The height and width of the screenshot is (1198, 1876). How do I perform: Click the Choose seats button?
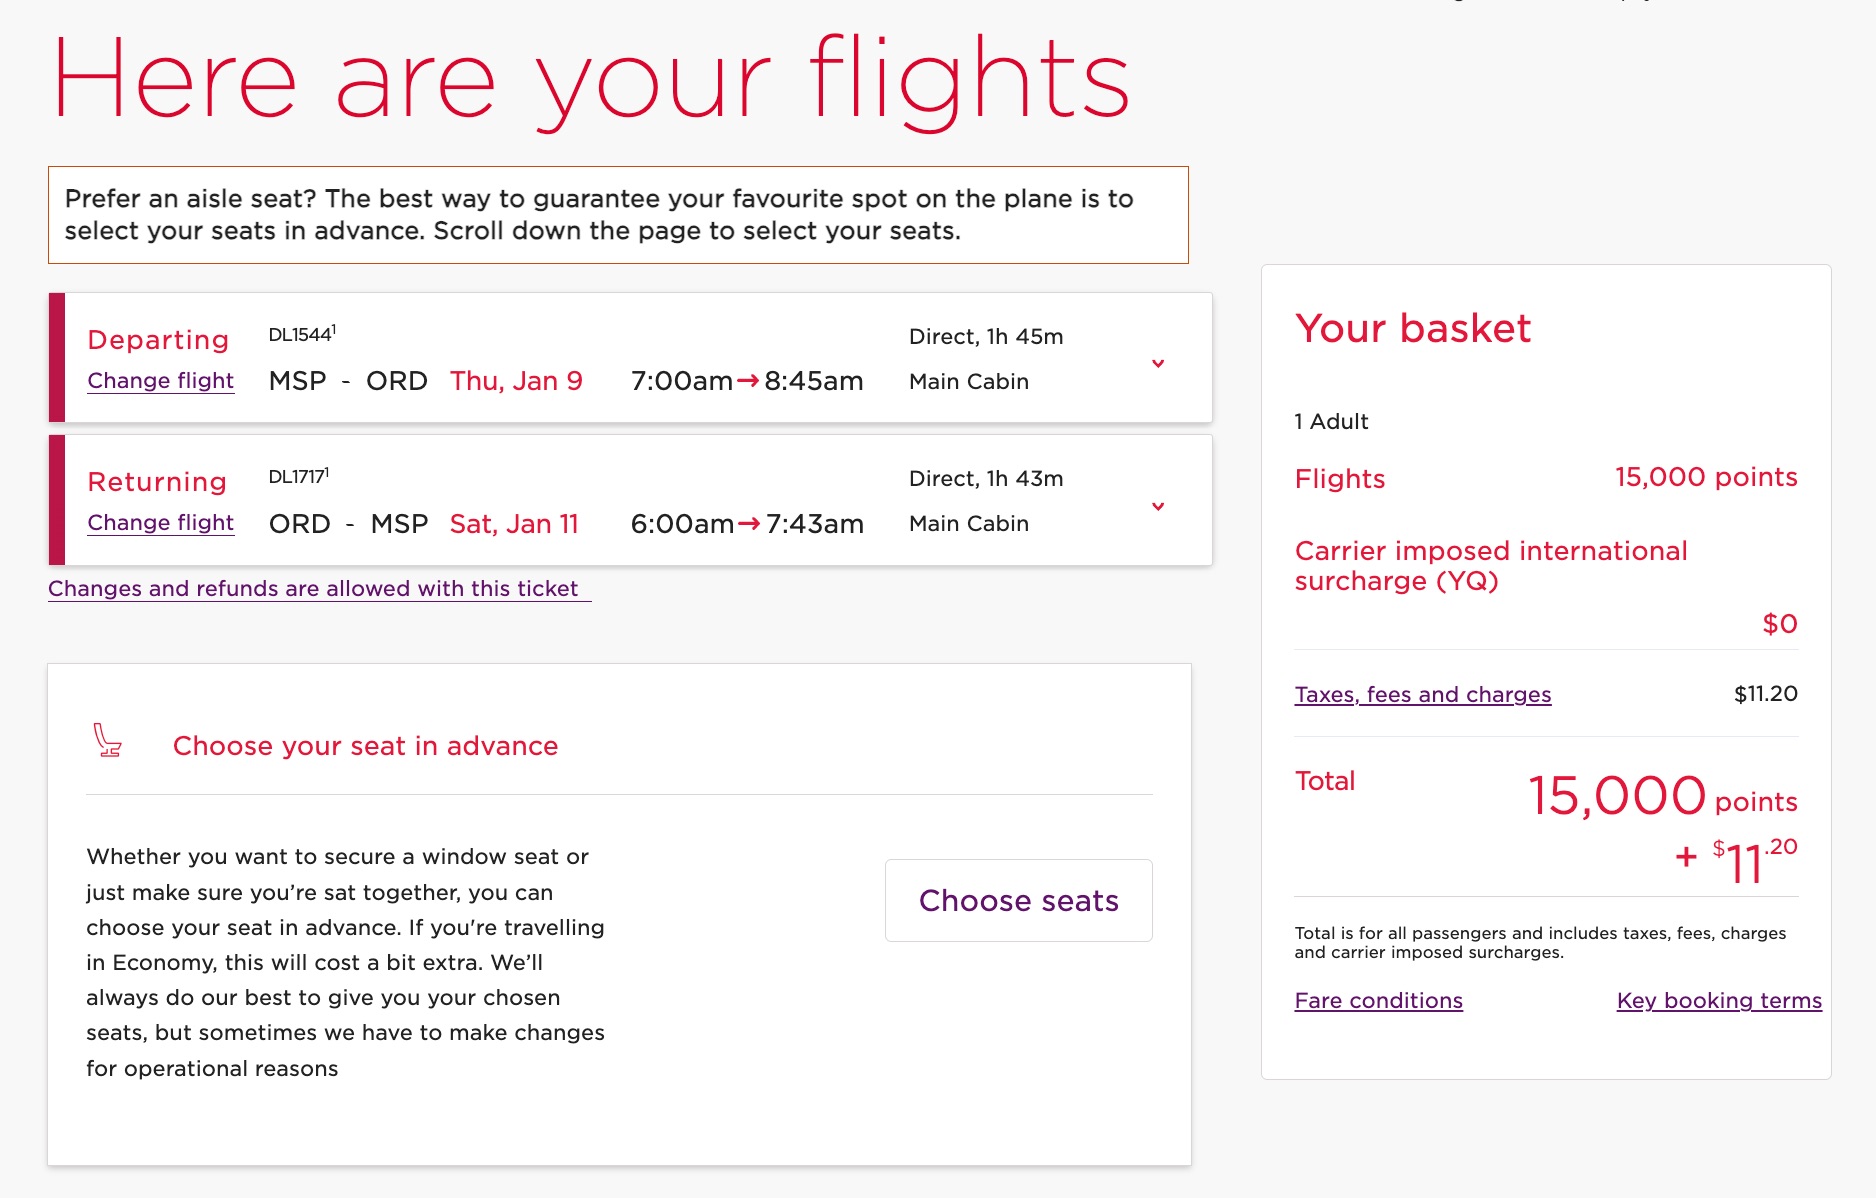(1017, 899)
